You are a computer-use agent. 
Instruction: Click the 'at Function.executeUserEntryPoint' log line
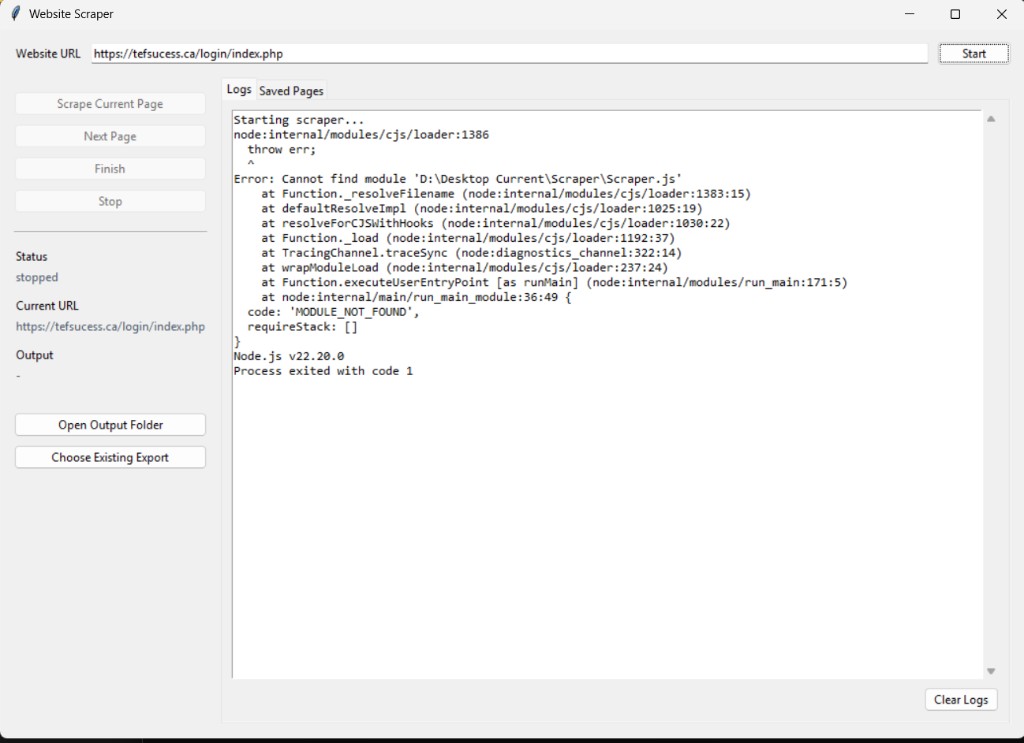pyautogui.click(x=554, y=283)
